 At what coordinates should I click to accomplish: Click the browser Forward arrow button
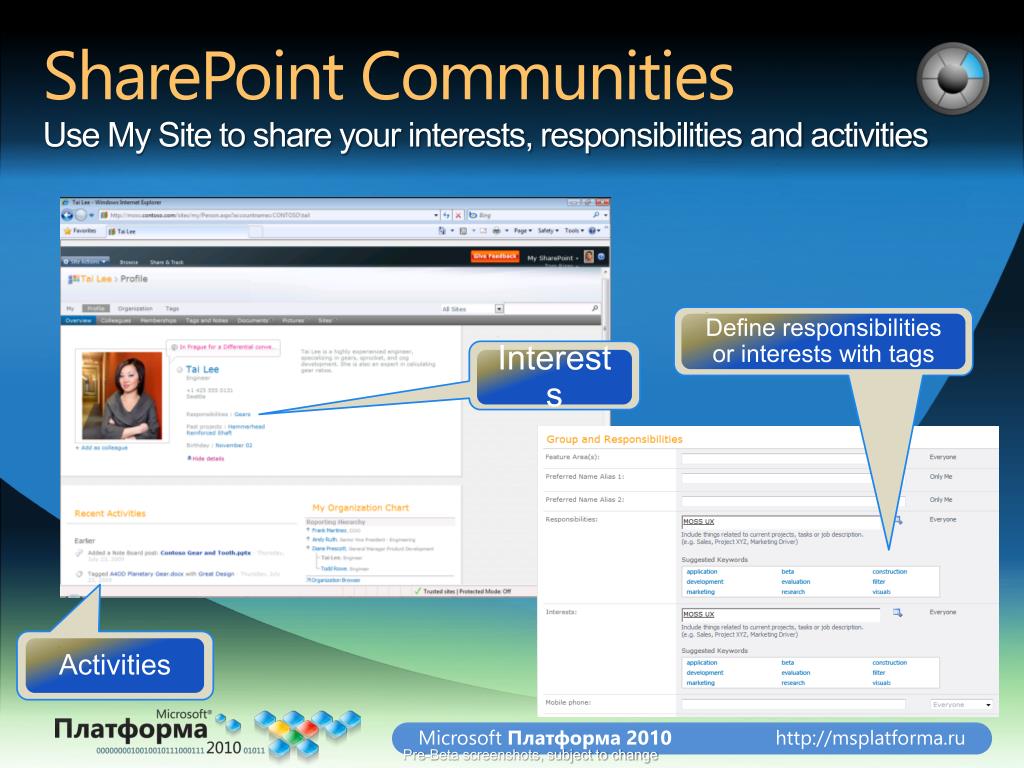(81, 215)
